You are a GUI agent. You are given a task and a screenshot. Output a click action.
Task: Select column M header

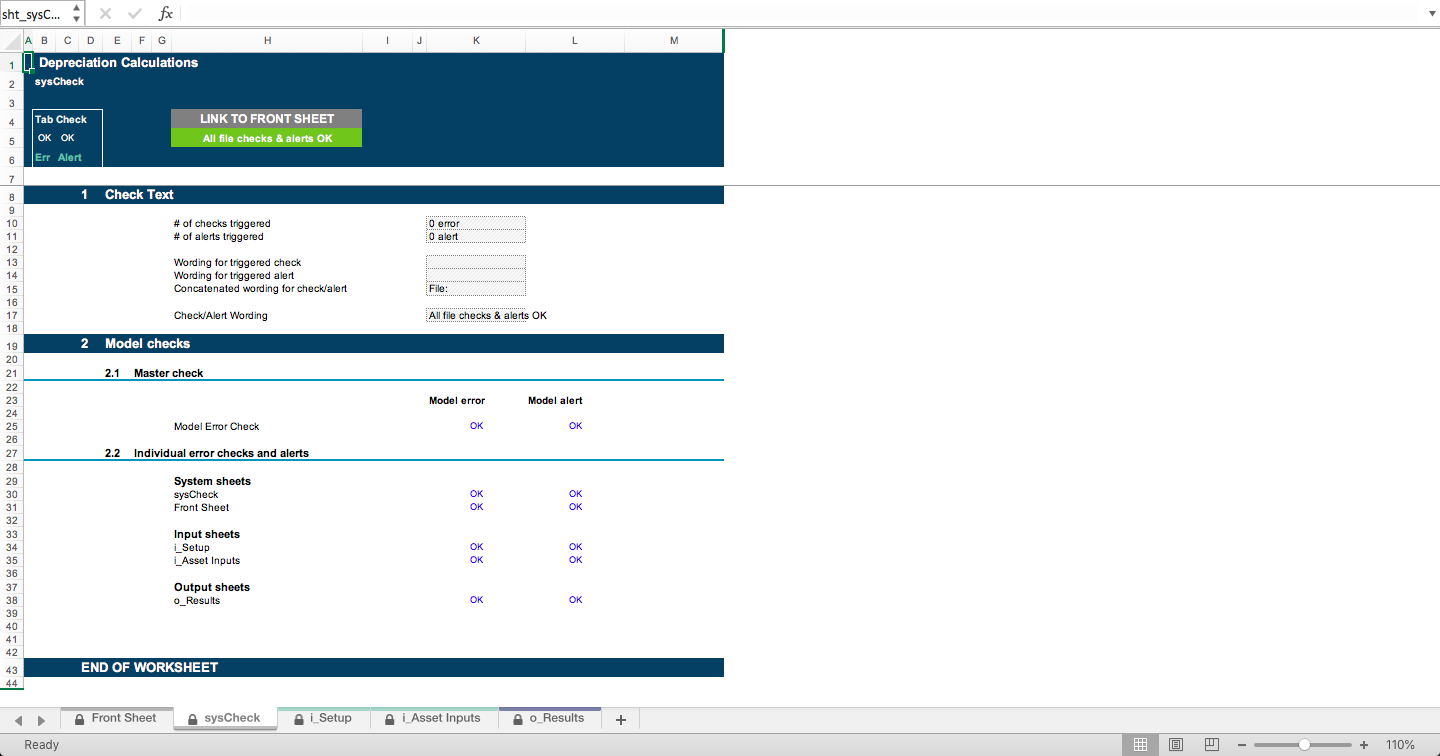674,41
